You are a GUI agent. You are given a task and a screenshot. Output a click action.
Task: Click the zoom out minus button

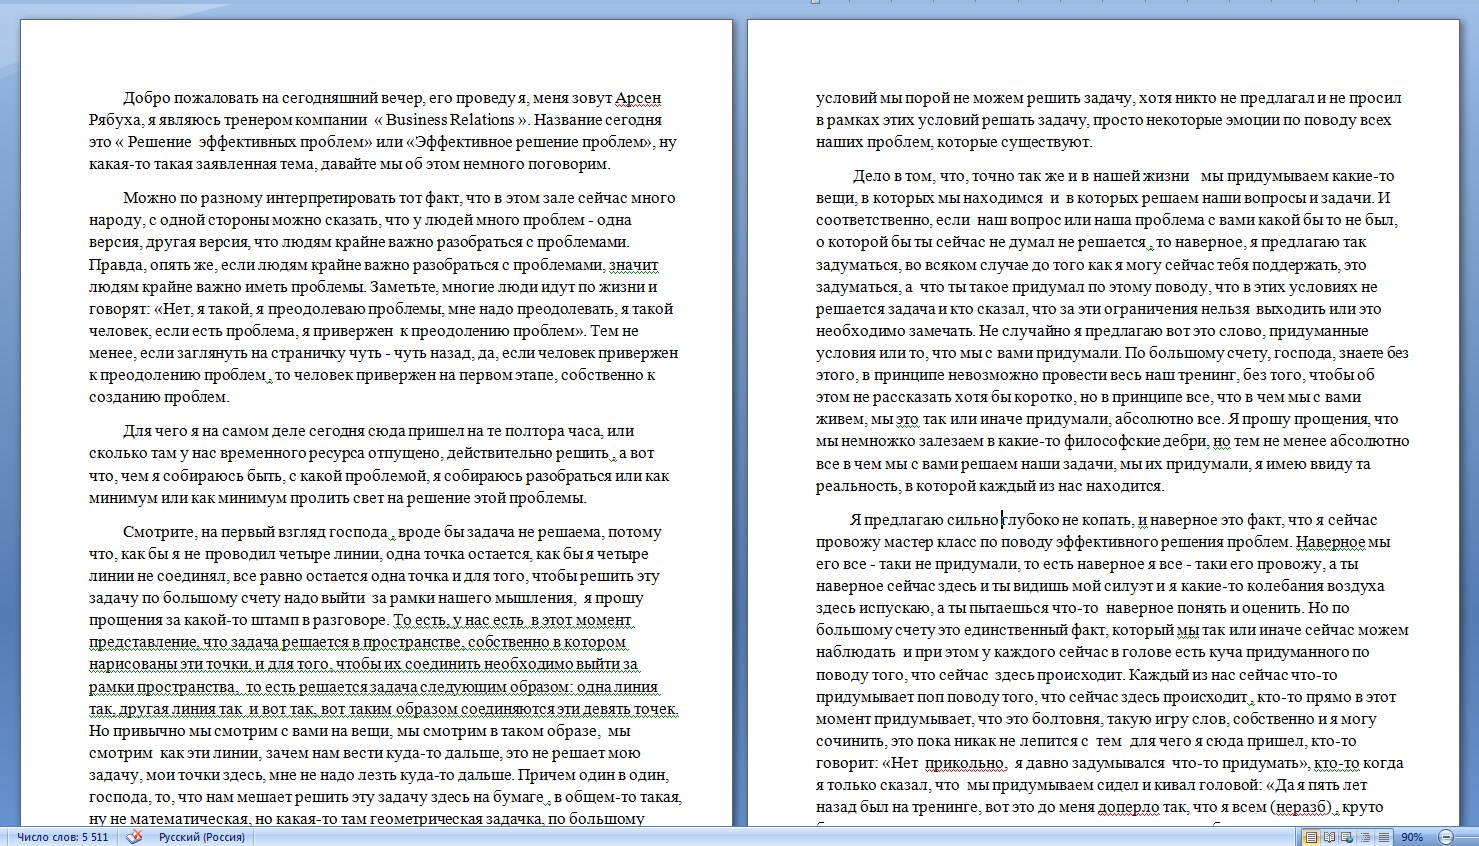coord(1445,837)
